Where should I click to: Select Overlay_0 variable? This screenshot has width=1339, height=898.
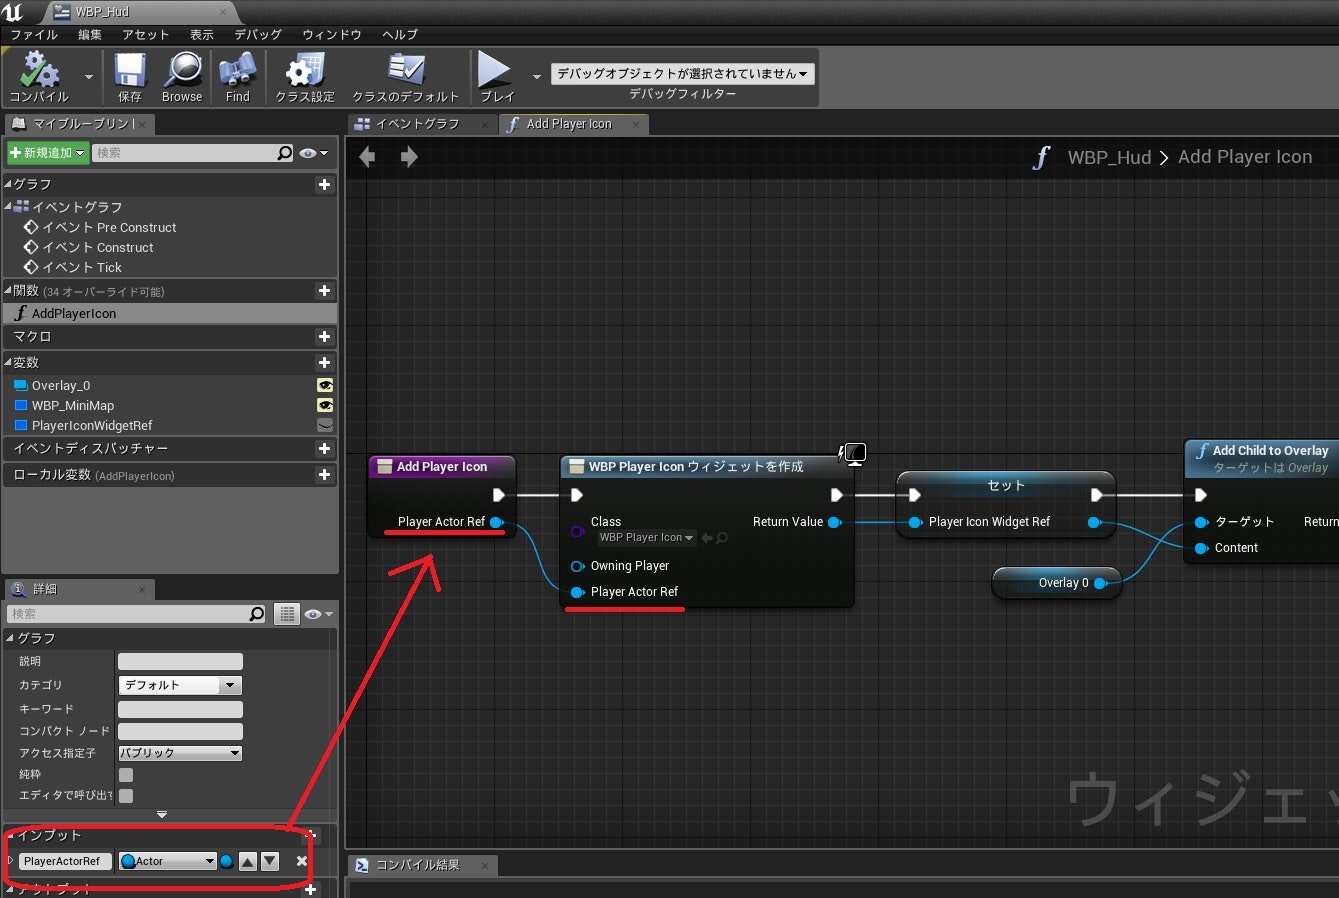pyautogui.click(x=61, y=386)
